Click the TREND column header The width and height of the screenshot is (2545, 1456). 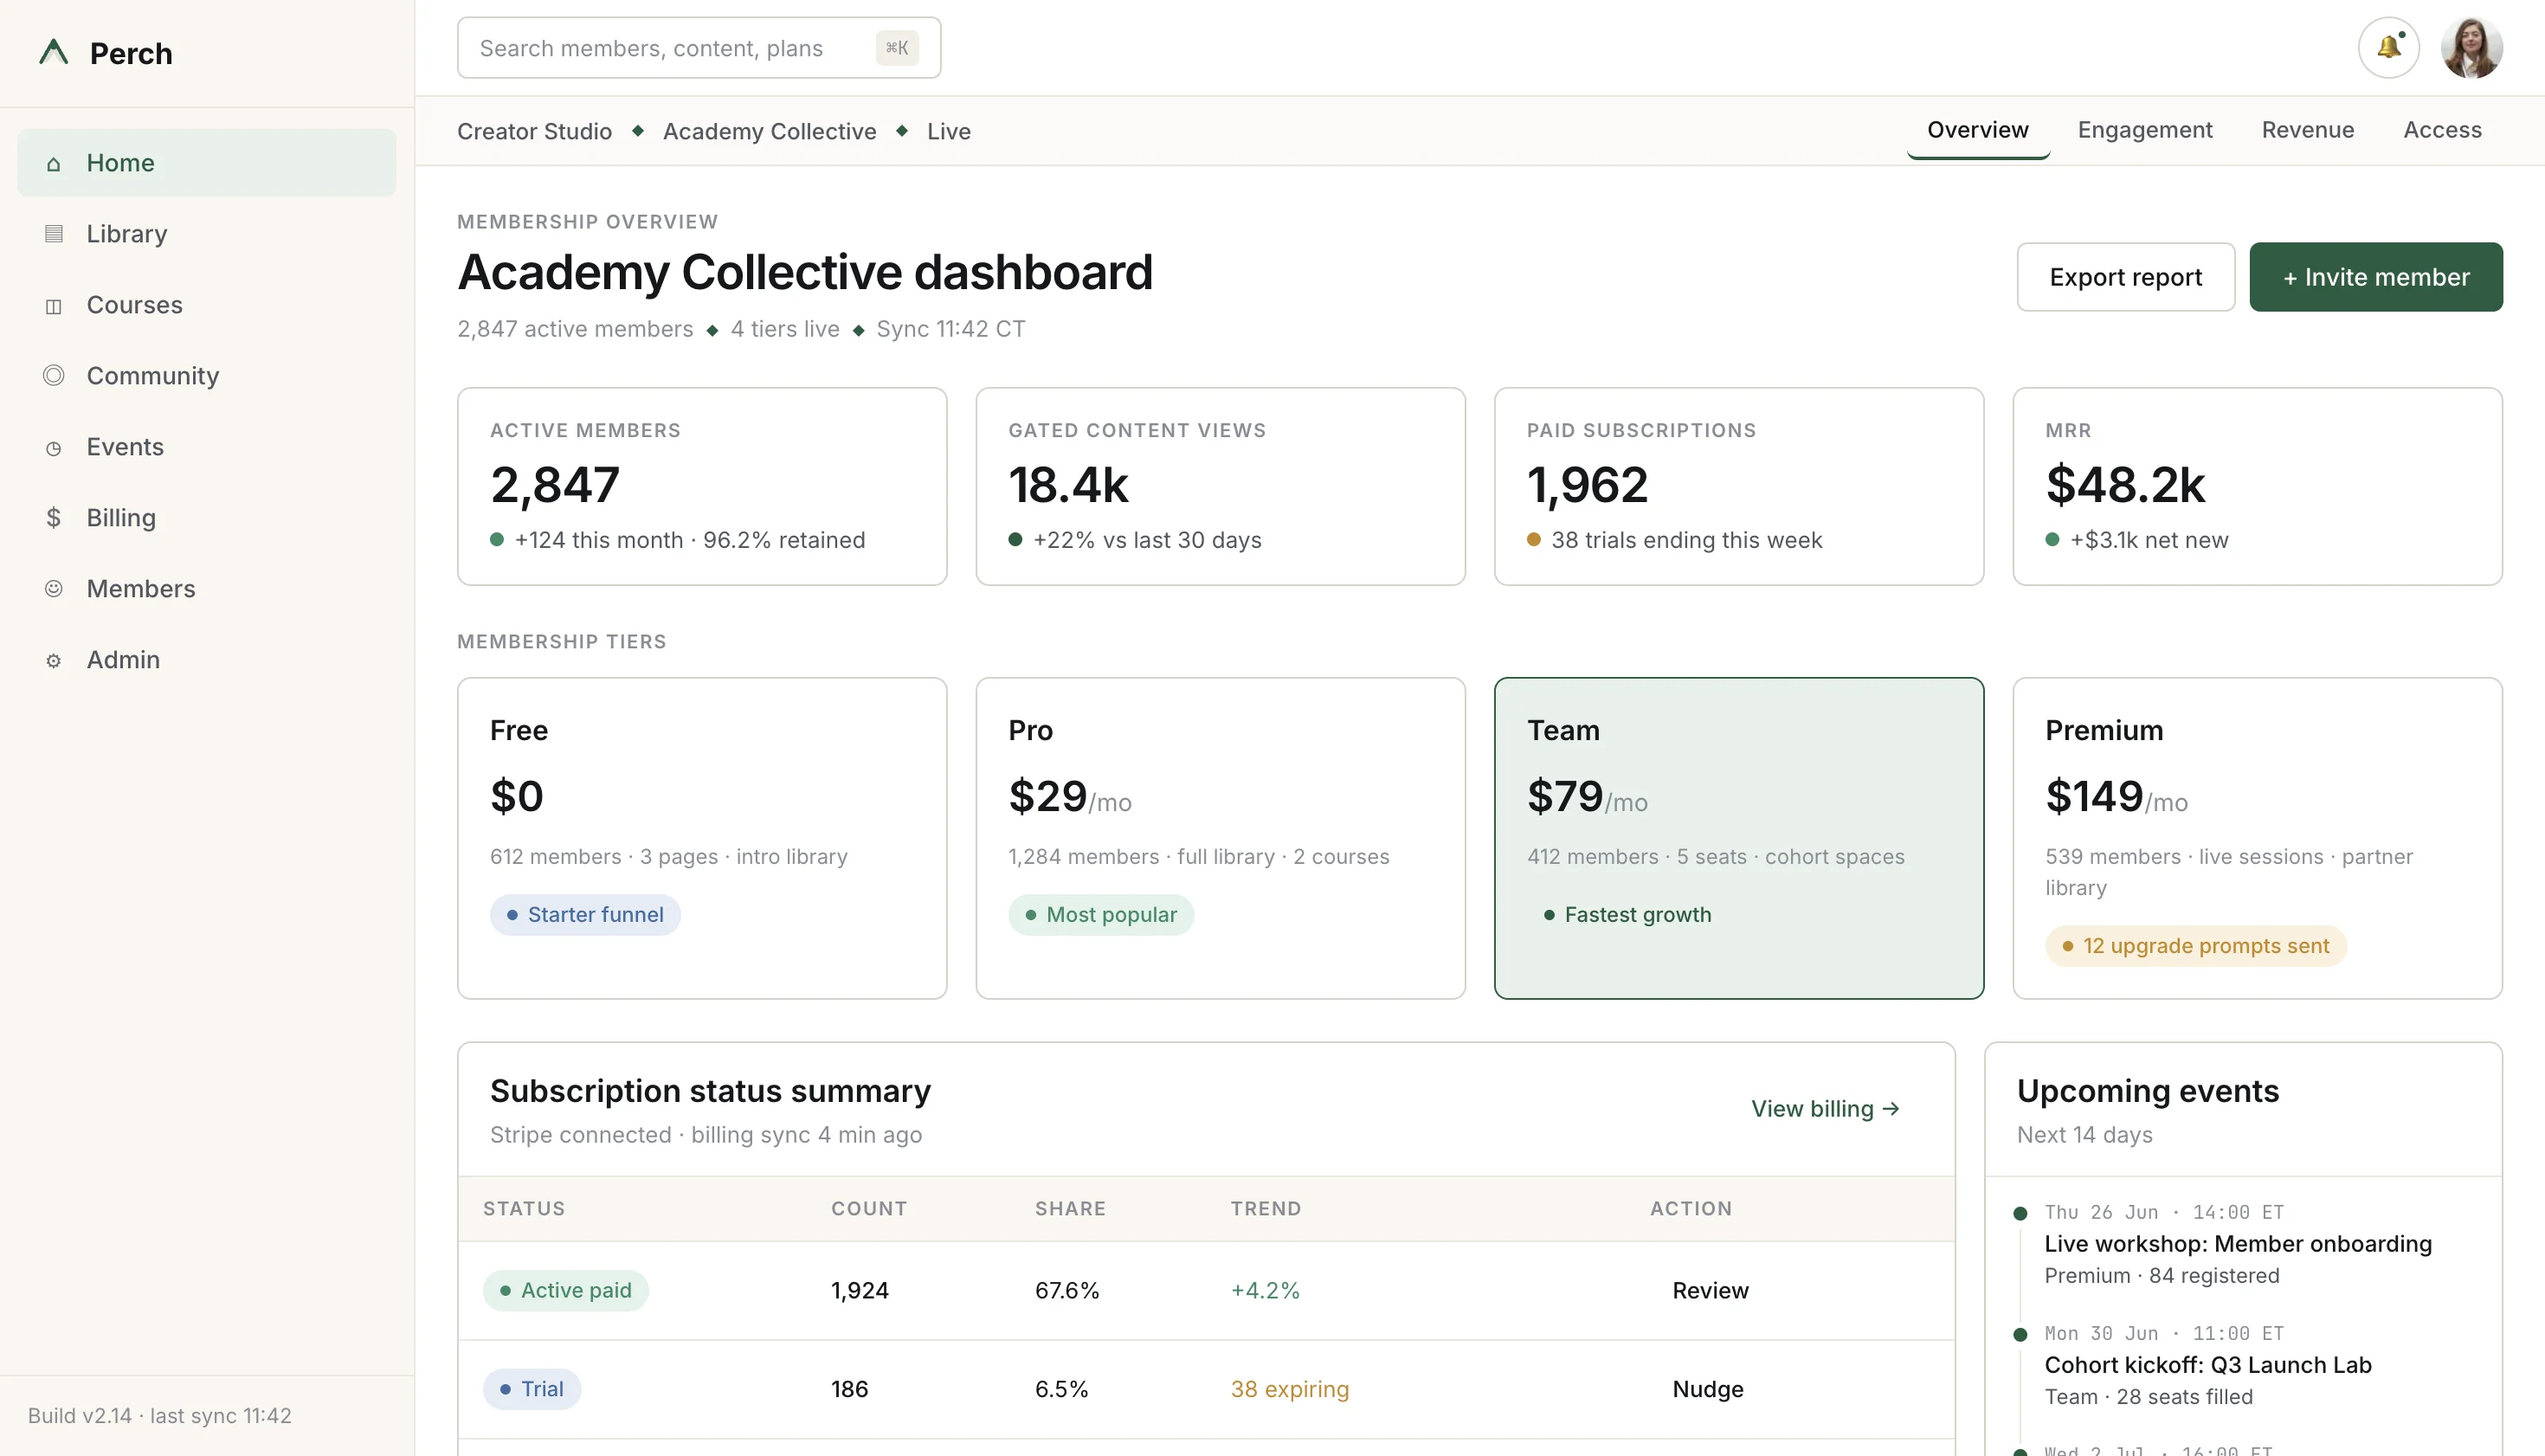[x=1265, y=1209]
